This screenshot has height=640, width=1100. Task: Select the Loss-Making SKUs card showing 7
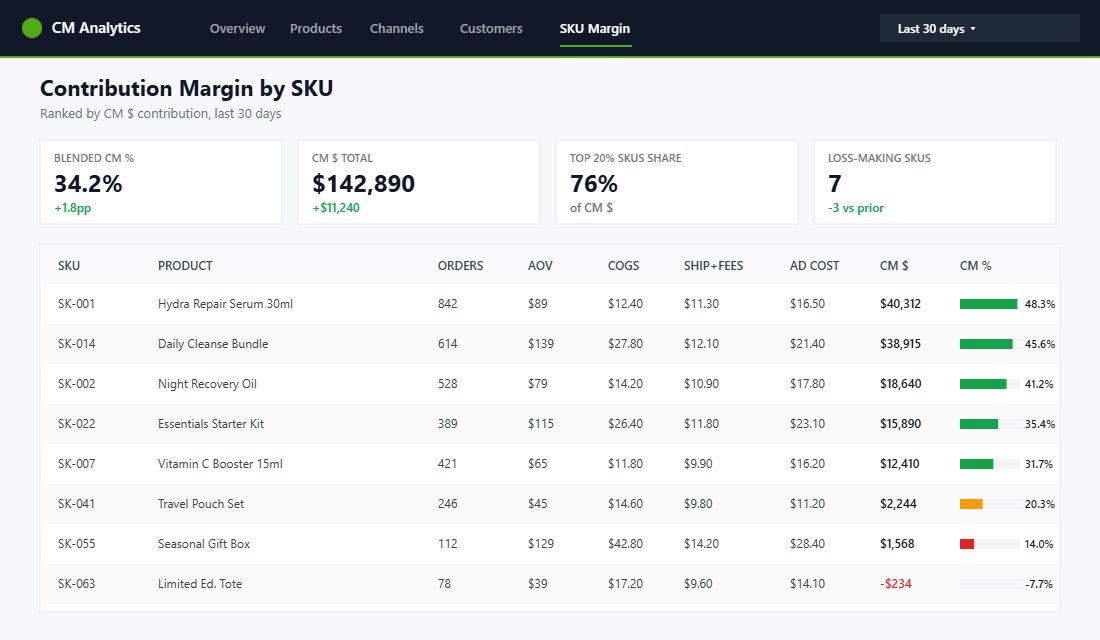935,181
